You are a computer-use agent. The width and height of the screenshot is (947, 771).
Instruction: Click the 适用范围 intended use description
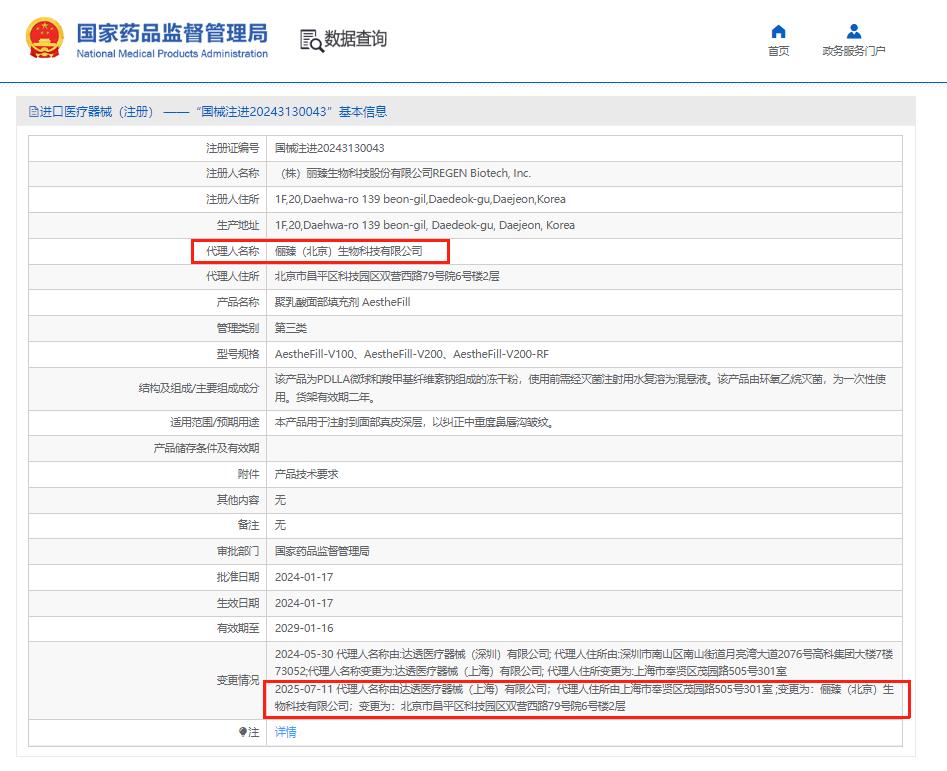point(414,423)
